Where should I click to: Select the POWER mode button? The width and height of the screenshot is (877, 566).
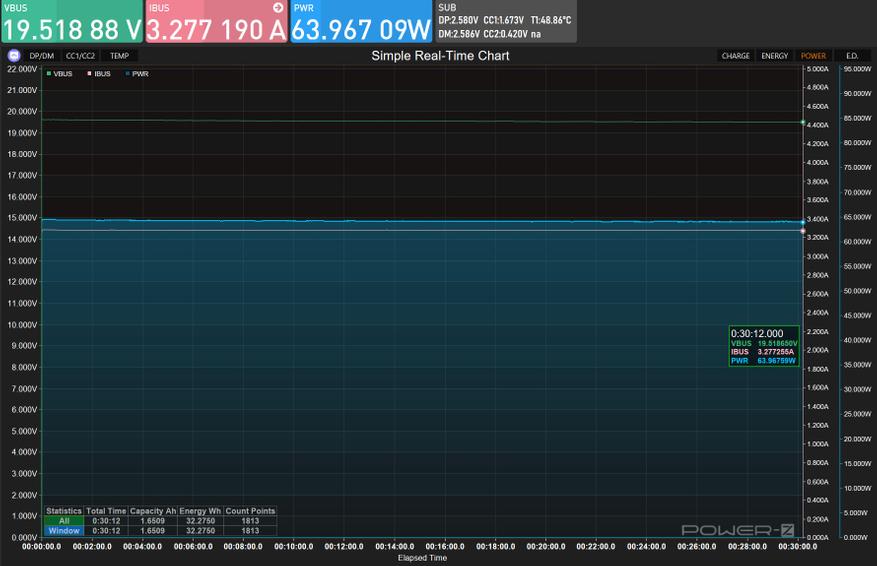[x=813, y=56]
